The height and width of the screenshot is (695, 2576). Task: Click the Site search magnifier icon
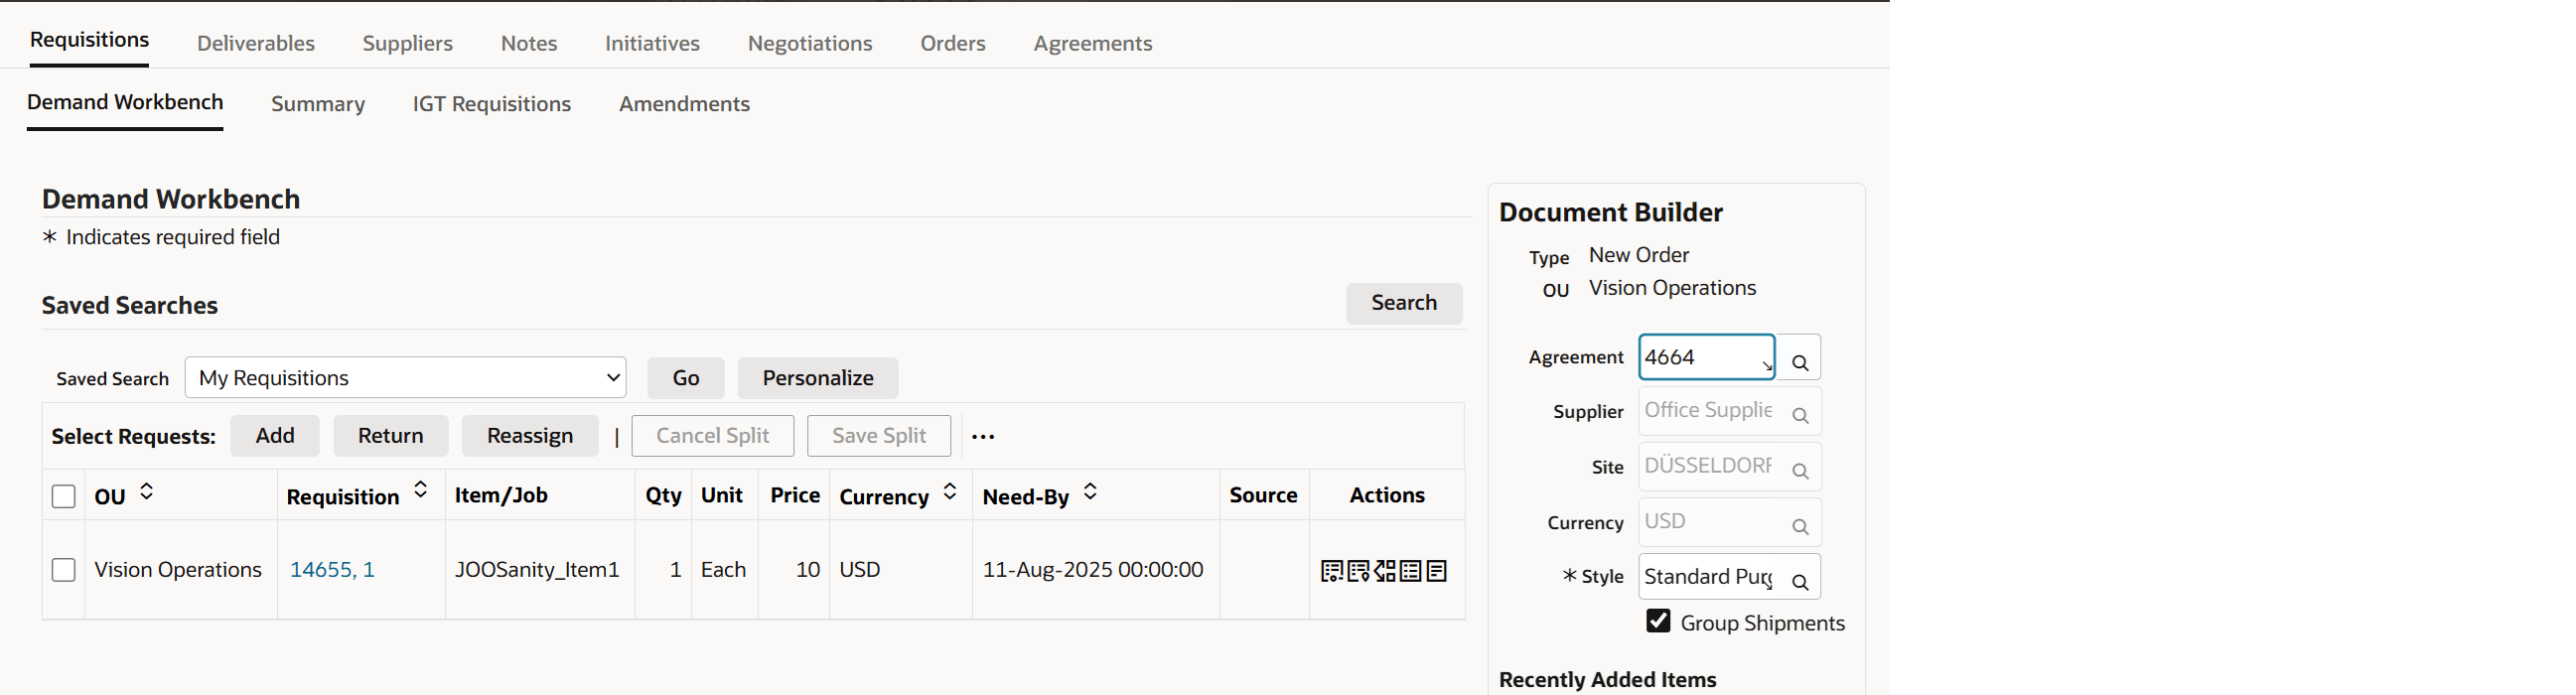pyautogui.click(x=1799, y=470)
